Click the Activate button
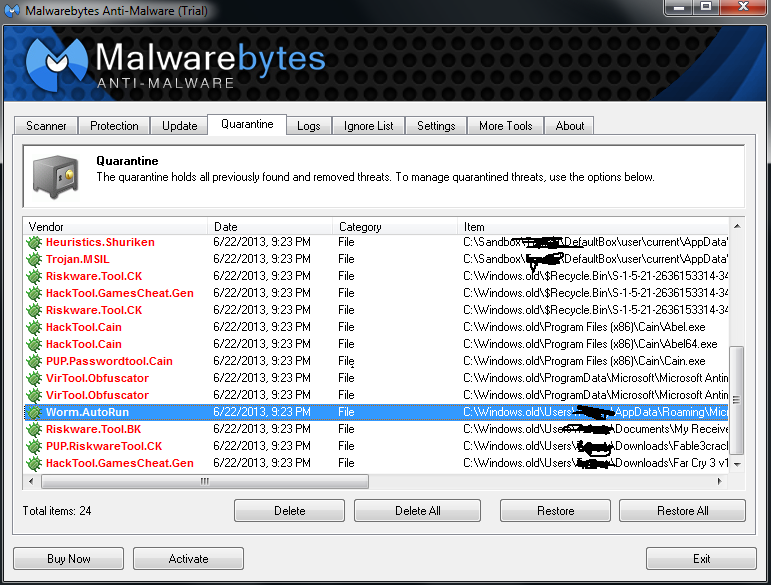The width and height of the screenshot is (771, 585). point(188,558)
